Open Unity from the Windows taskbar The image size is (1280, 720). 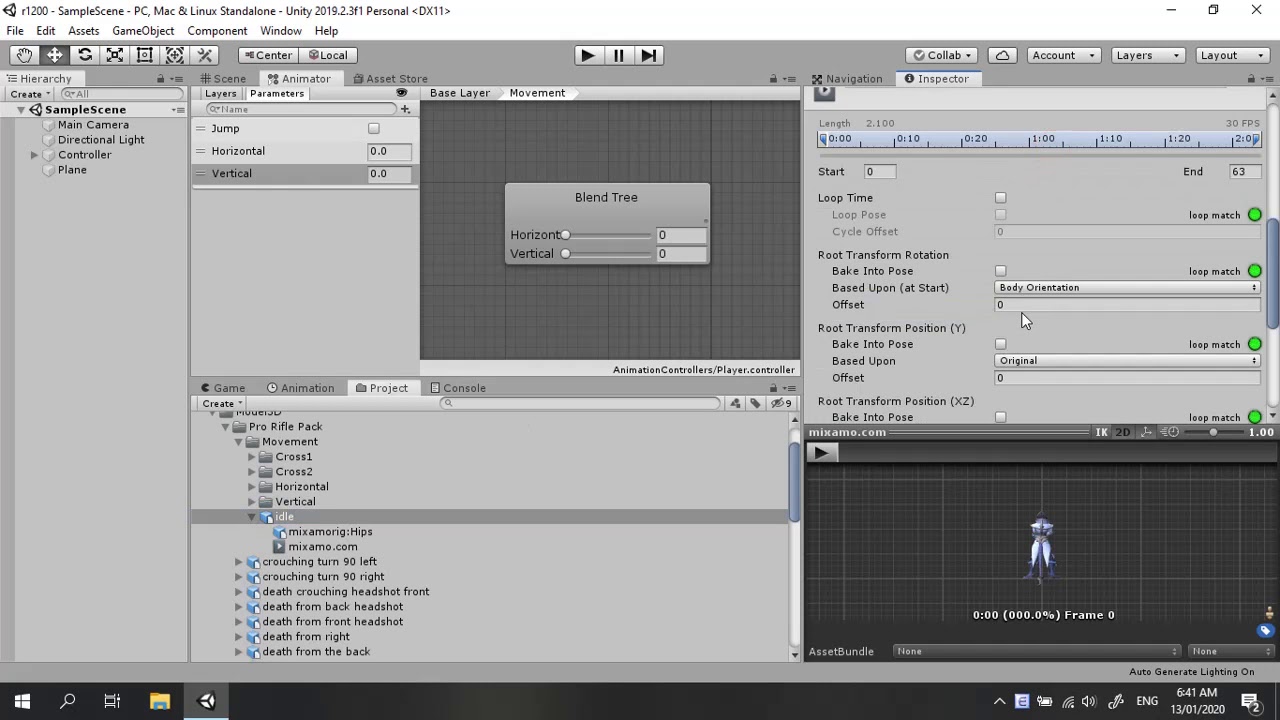click(206, 701)
